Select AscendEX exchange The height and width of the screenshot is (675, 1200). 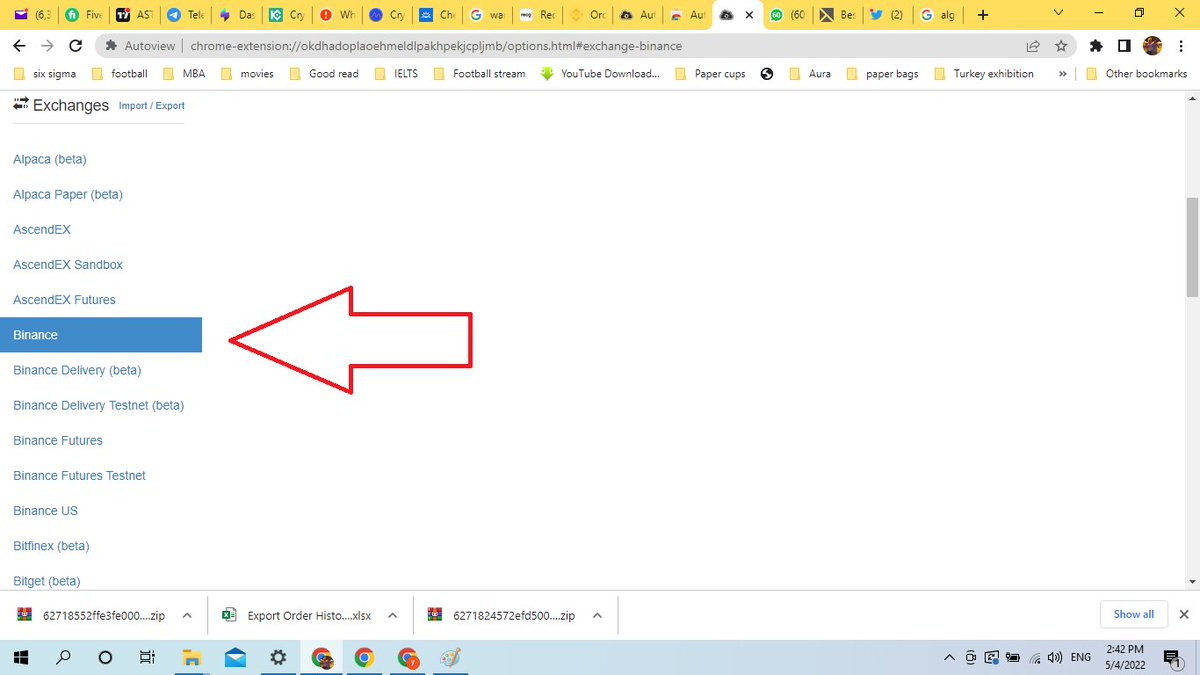tap(42, 229)
